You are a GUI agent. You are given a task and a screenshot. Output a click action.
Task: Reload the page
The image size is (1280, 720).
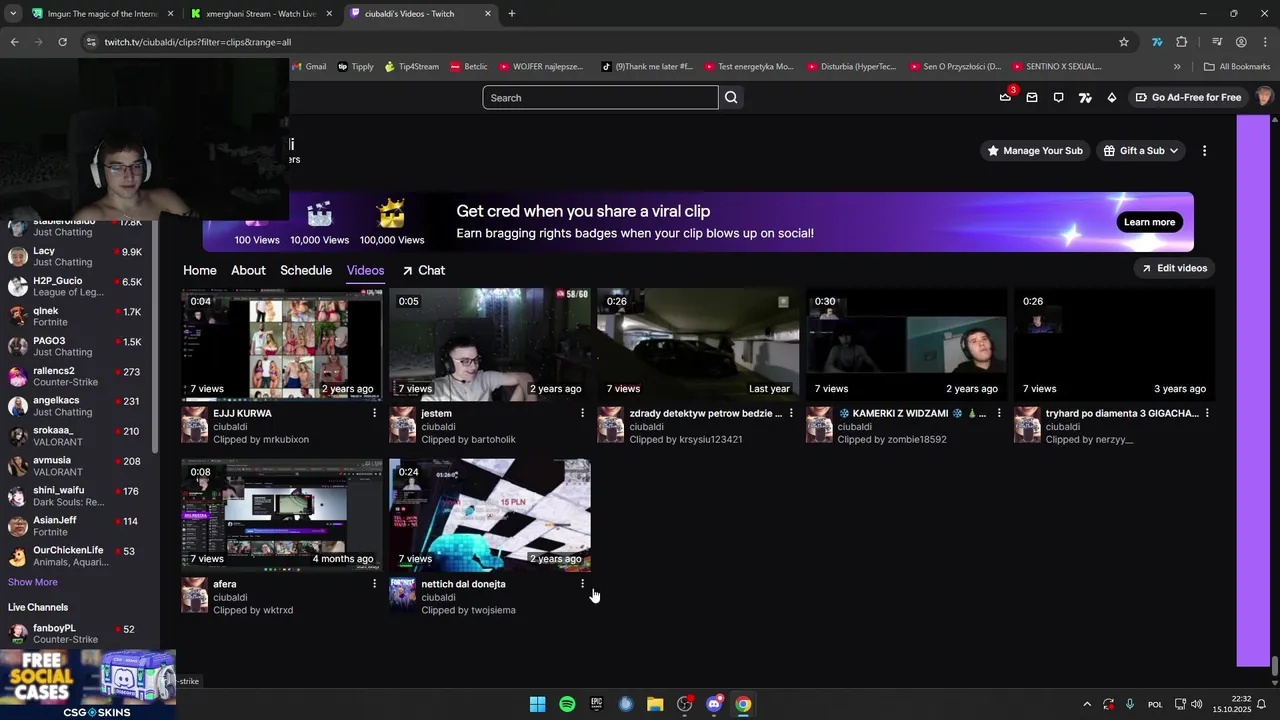click(62, 42)
